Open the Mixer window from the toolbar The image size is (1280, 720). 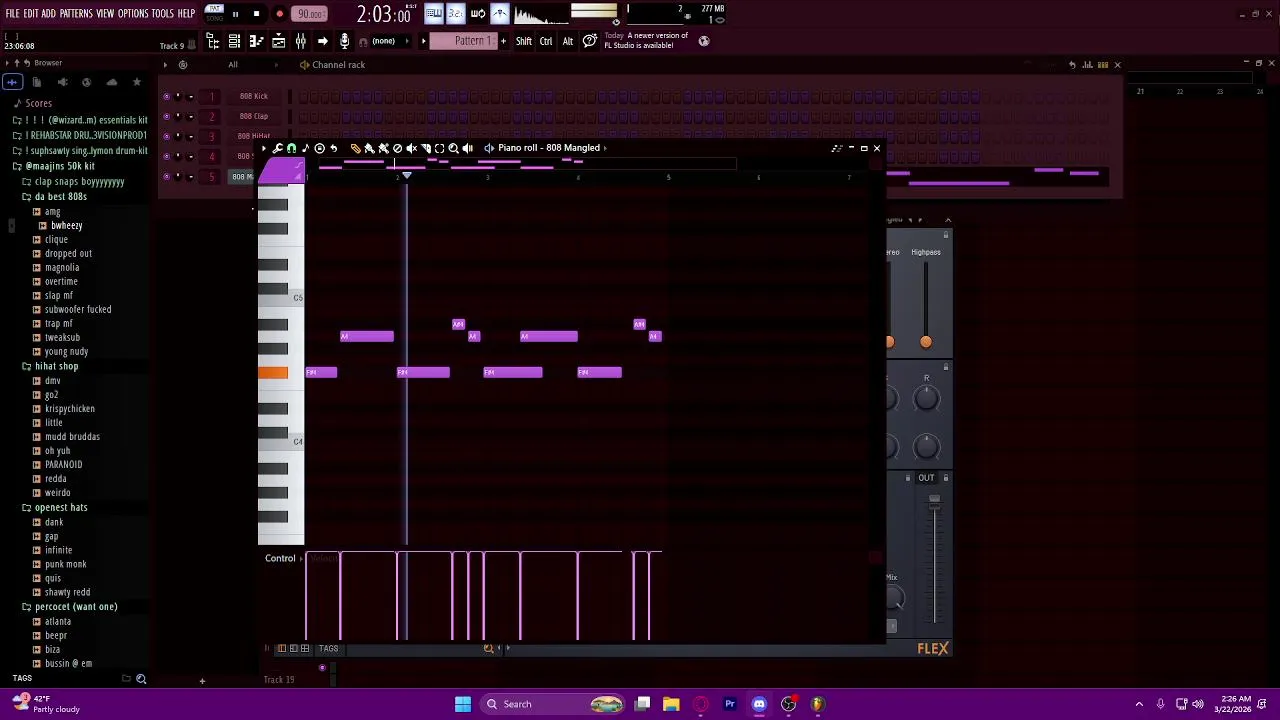pos(300,41)
